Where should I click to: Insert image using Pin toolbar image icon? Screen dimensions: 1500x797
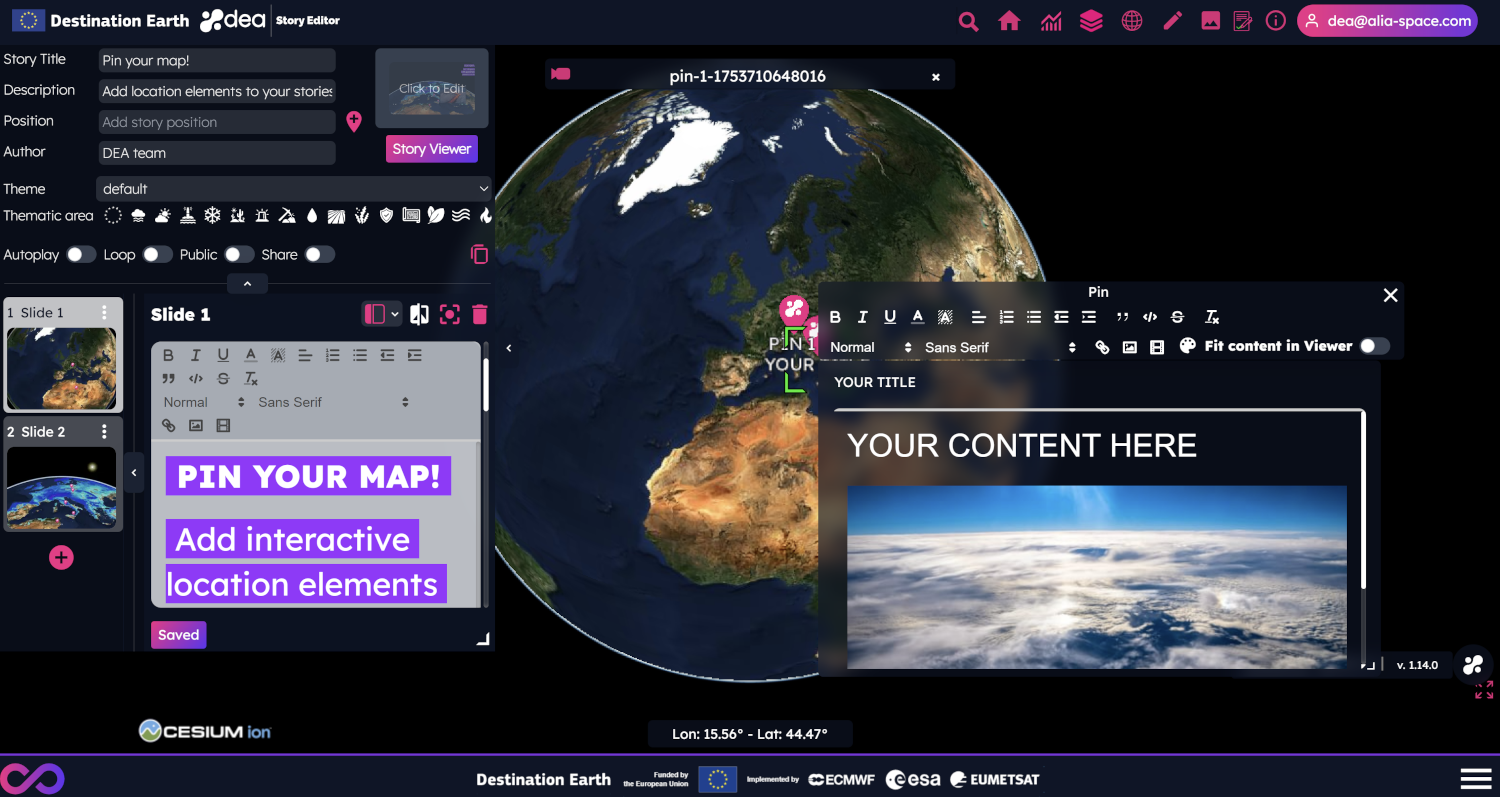[1129, 347]
